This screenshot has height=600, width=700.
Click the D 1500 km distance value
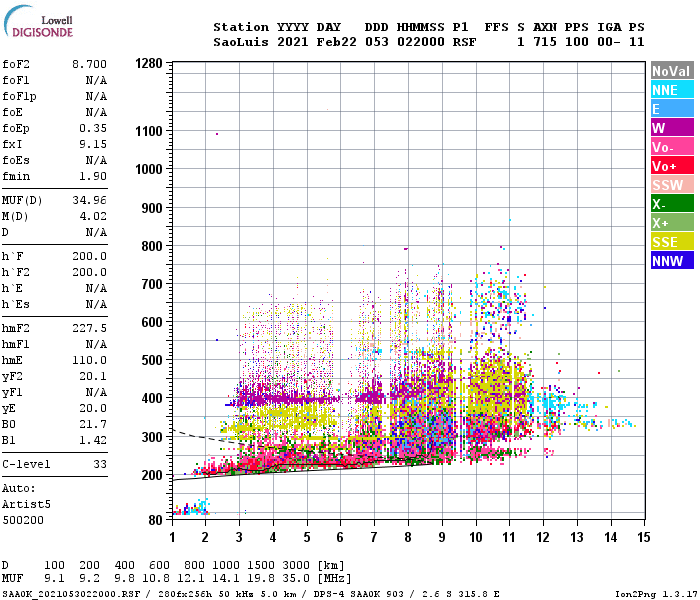point(261,565)
